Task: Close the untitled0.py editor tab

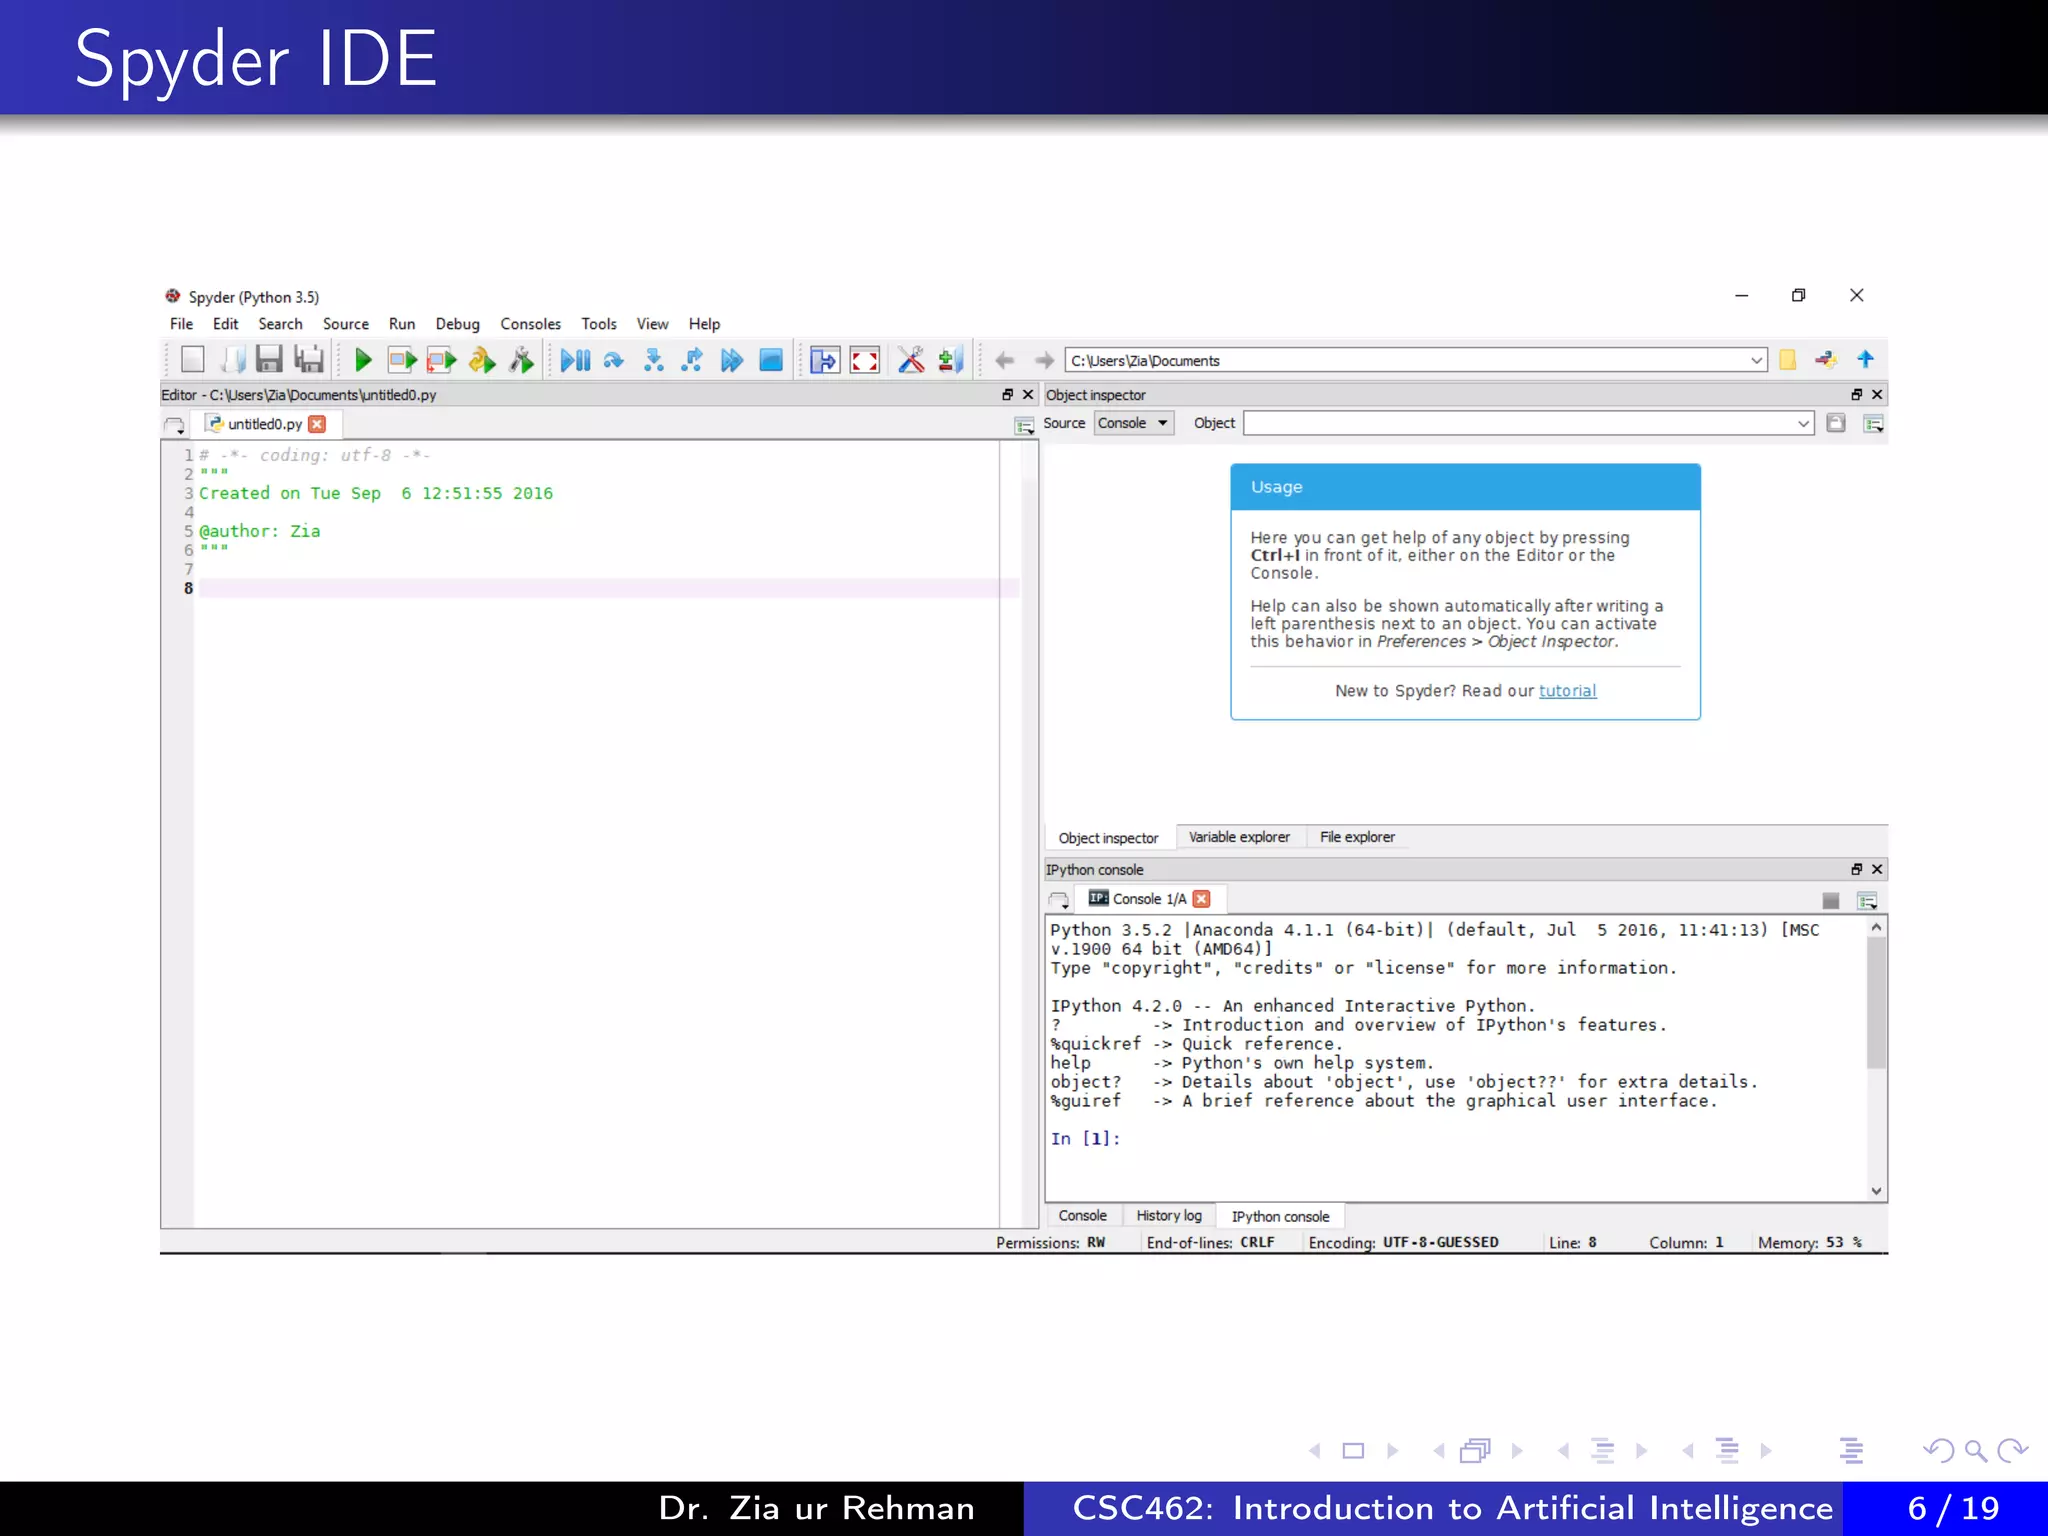Action: [317, 424]
